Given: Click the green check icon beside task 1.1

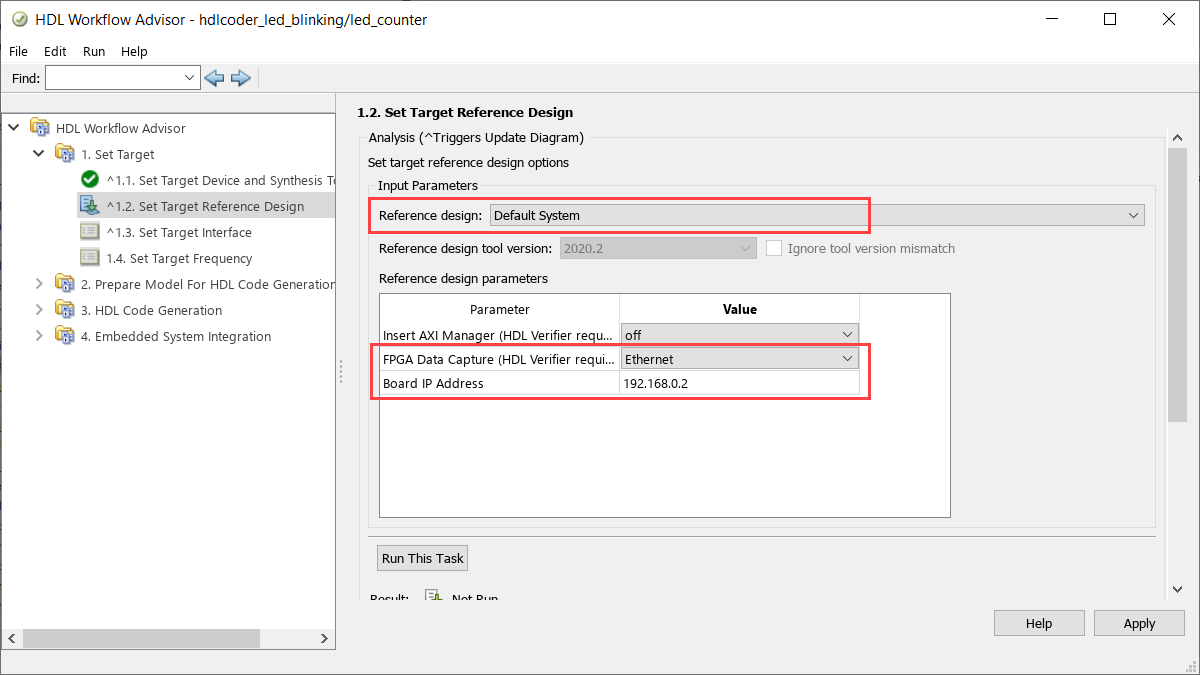Looking at the screenshot, I should (x=91, y=180).
